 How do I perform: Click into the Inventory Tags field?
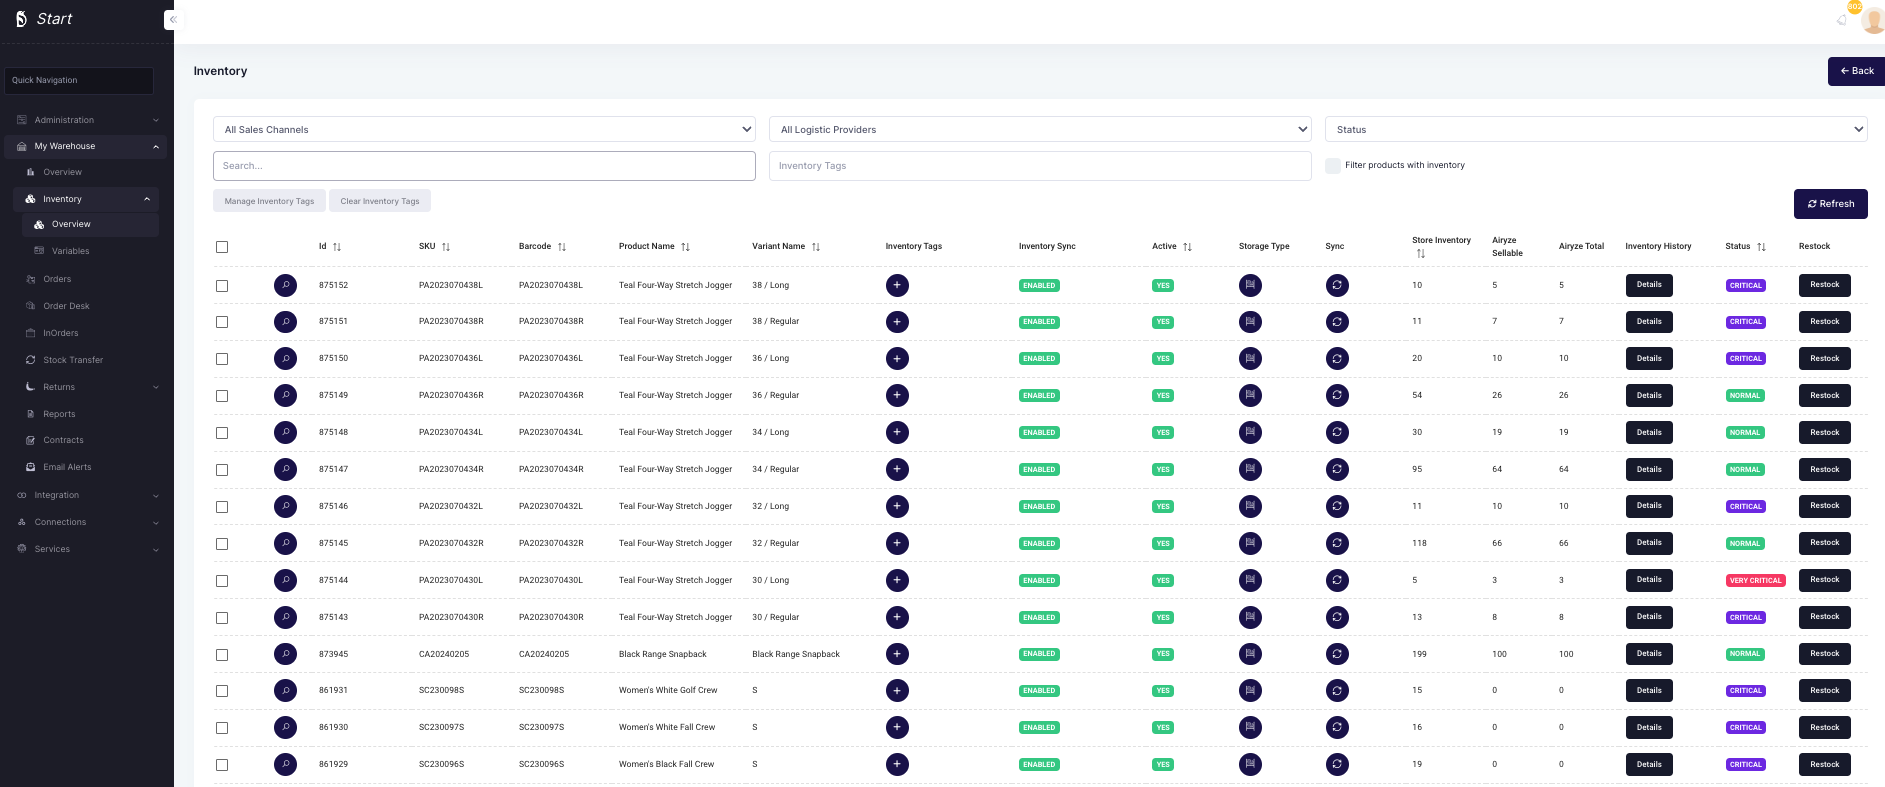(x=1040, y=166)
